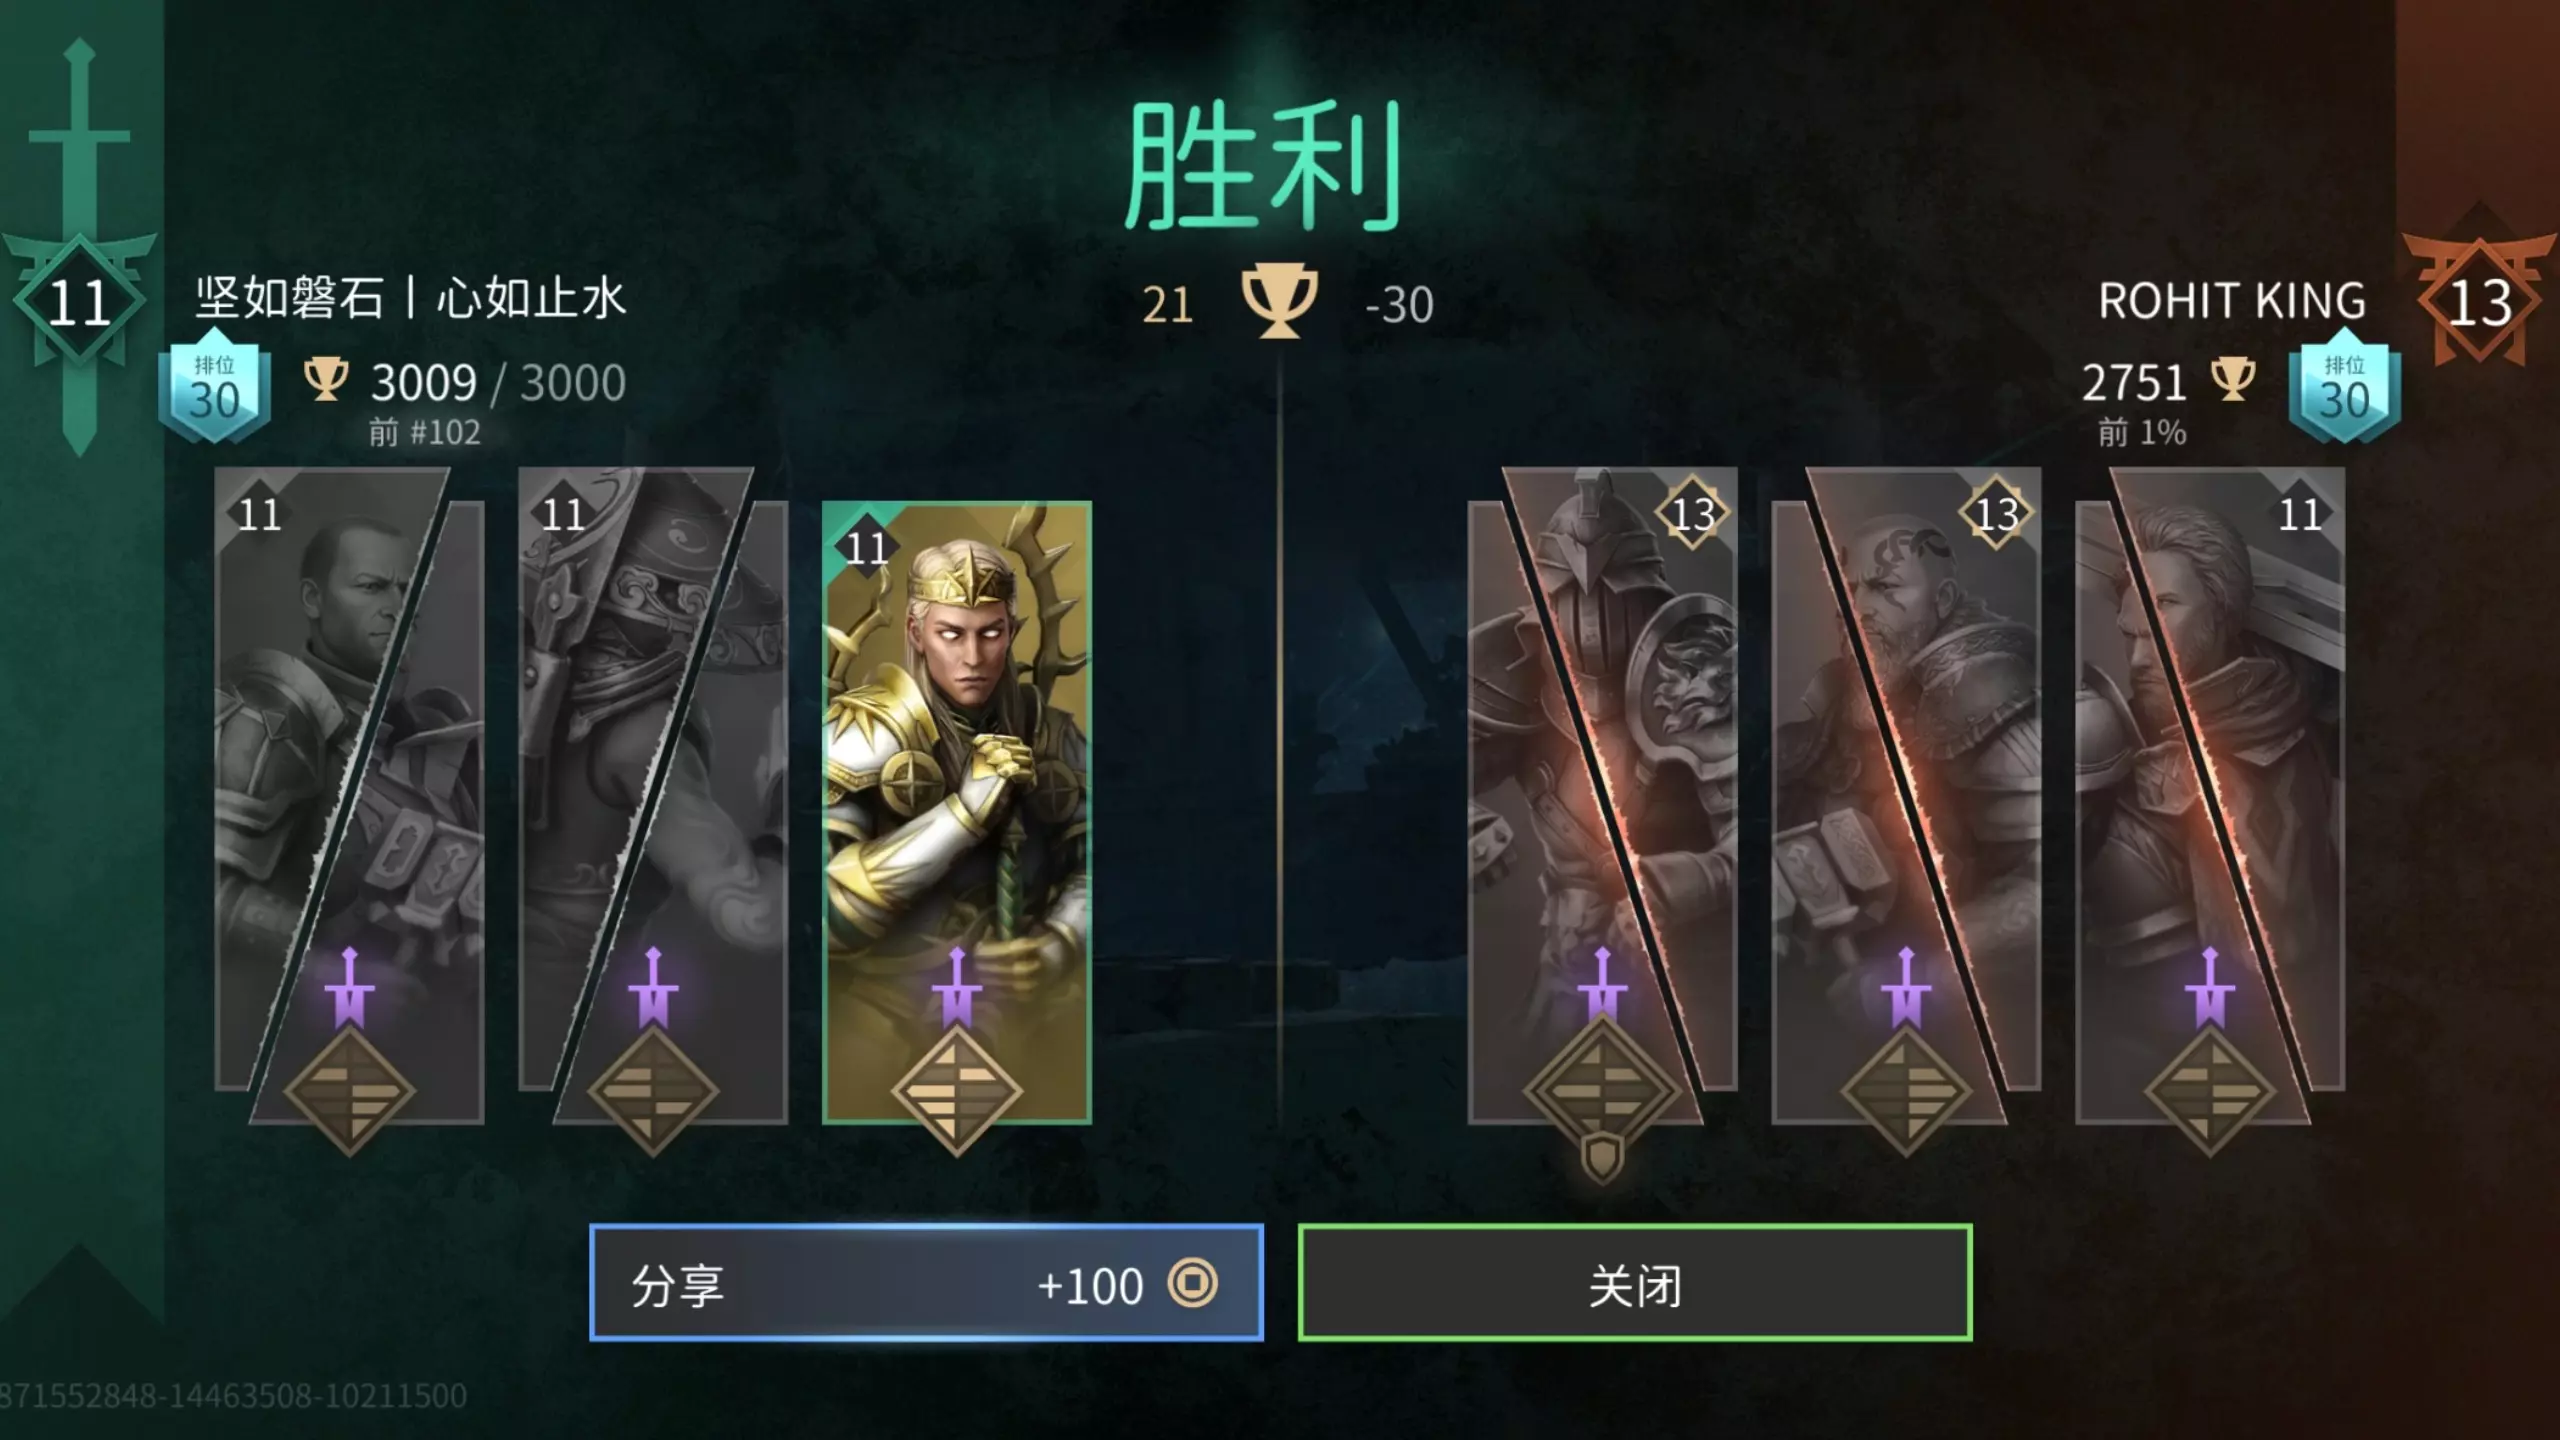Select the golden crowned hero card

[x=956, y=812]
